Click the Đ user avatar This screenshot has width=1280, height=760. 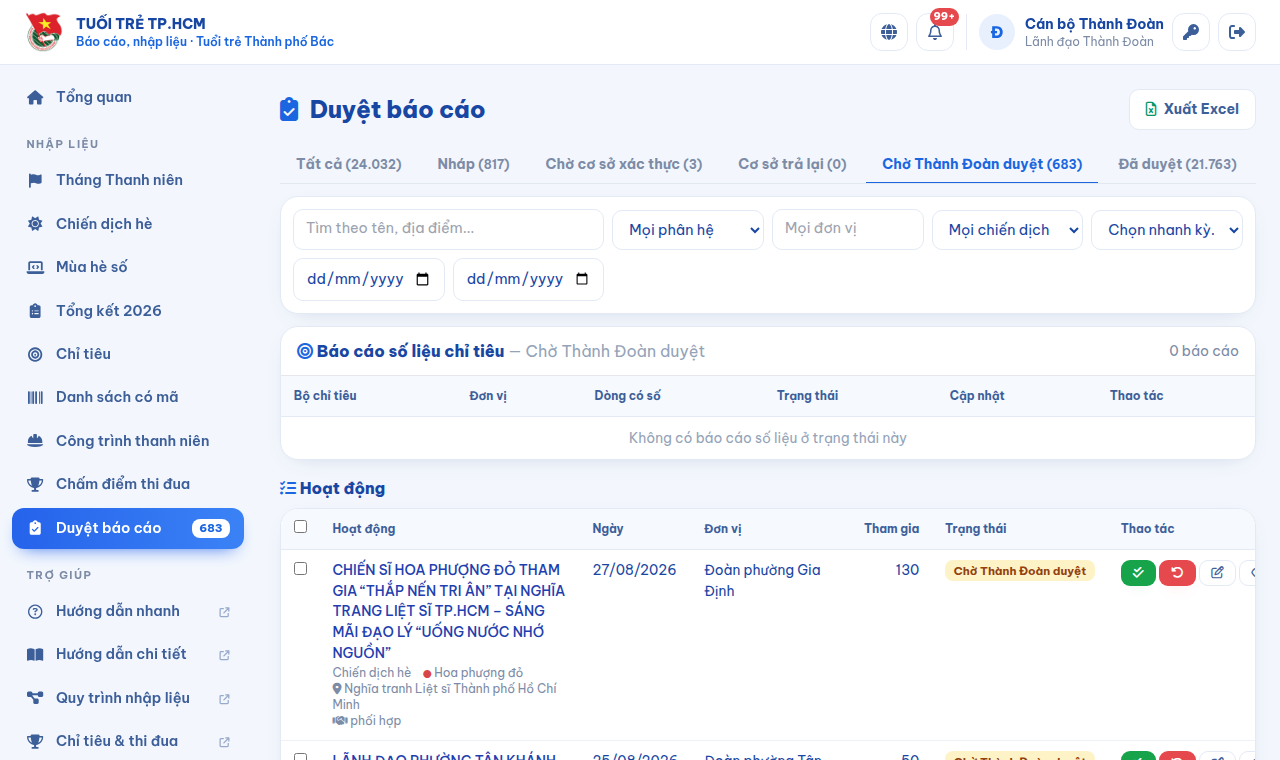[x=997, y=32]
